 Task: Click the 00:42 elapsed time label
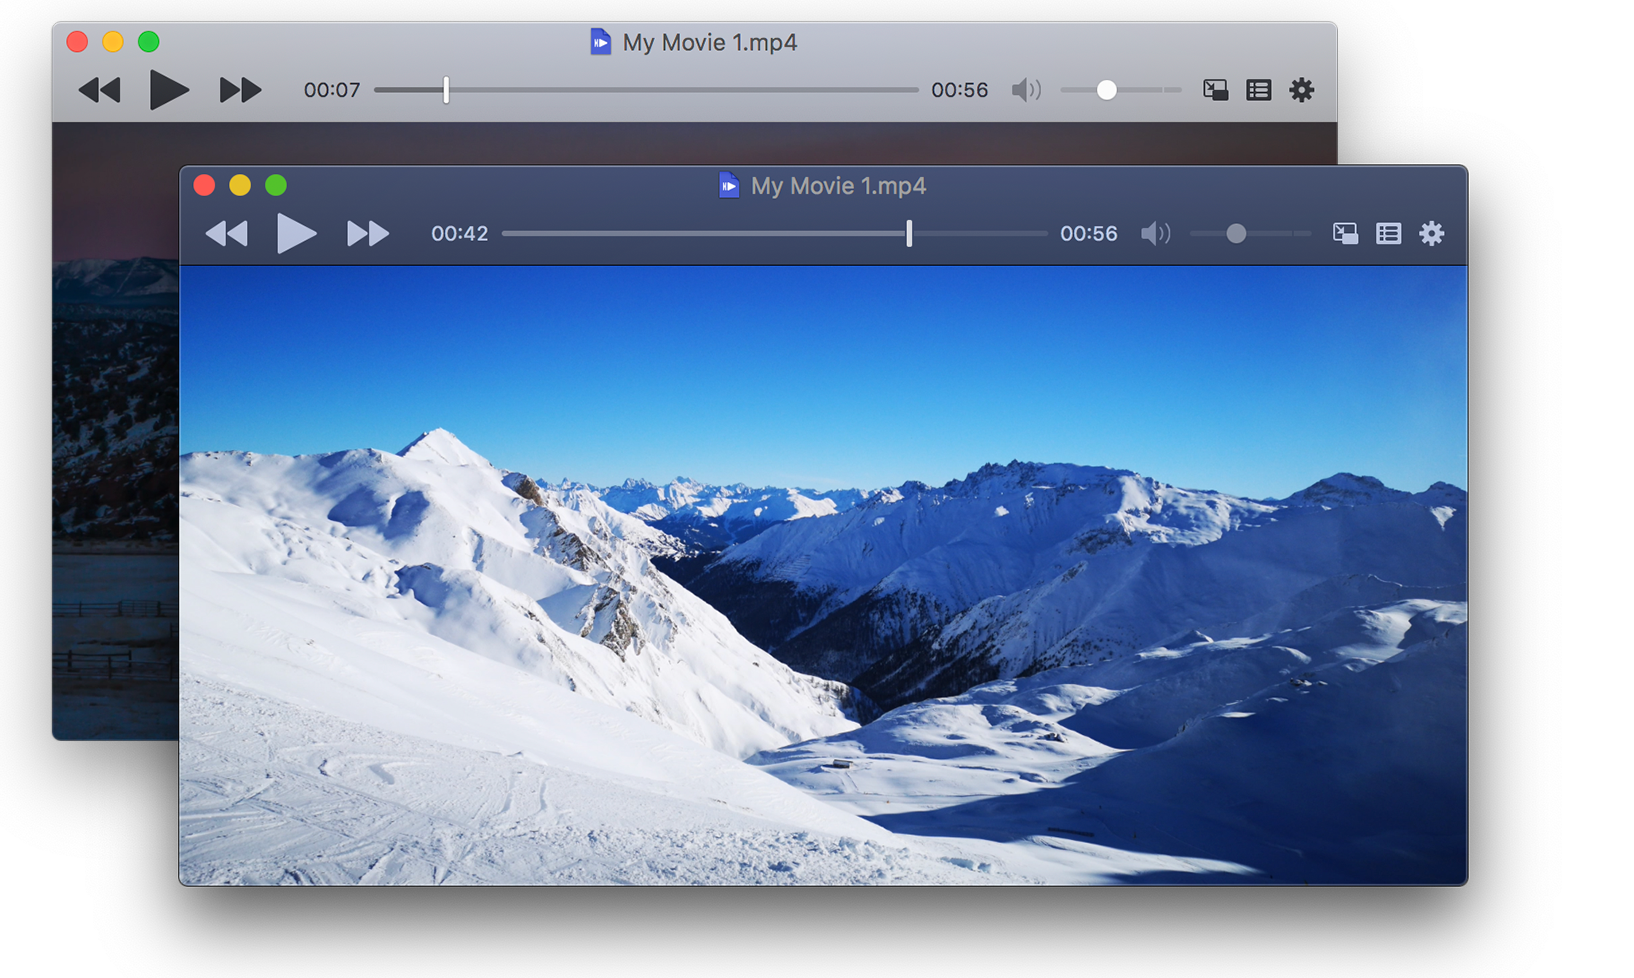[x=459, y=233]
